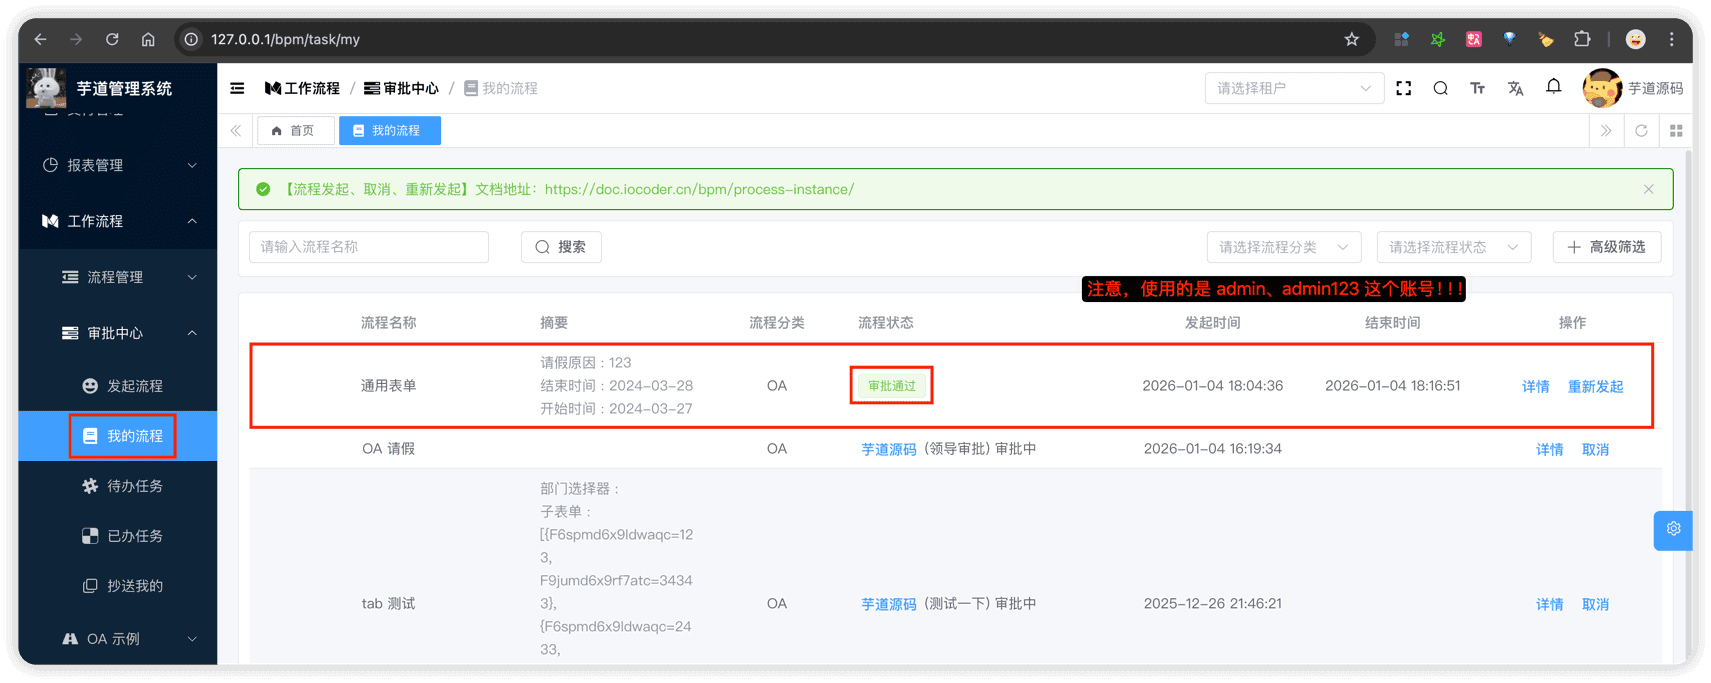Select 我的流程 tab
This screenshot has width=1711, height=683.
click(x=390, y=130)
